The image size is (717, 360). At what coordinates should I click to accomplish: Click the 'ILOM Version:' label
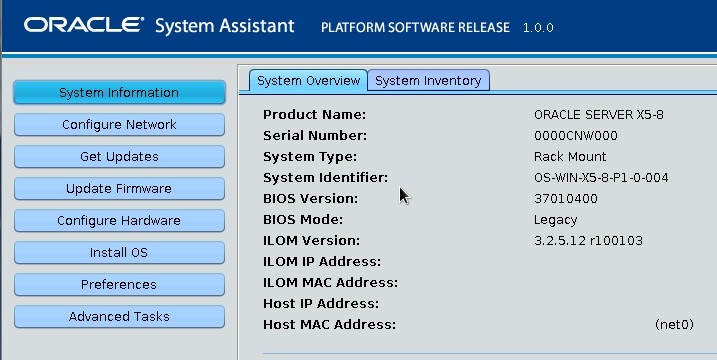coord(311,241)
